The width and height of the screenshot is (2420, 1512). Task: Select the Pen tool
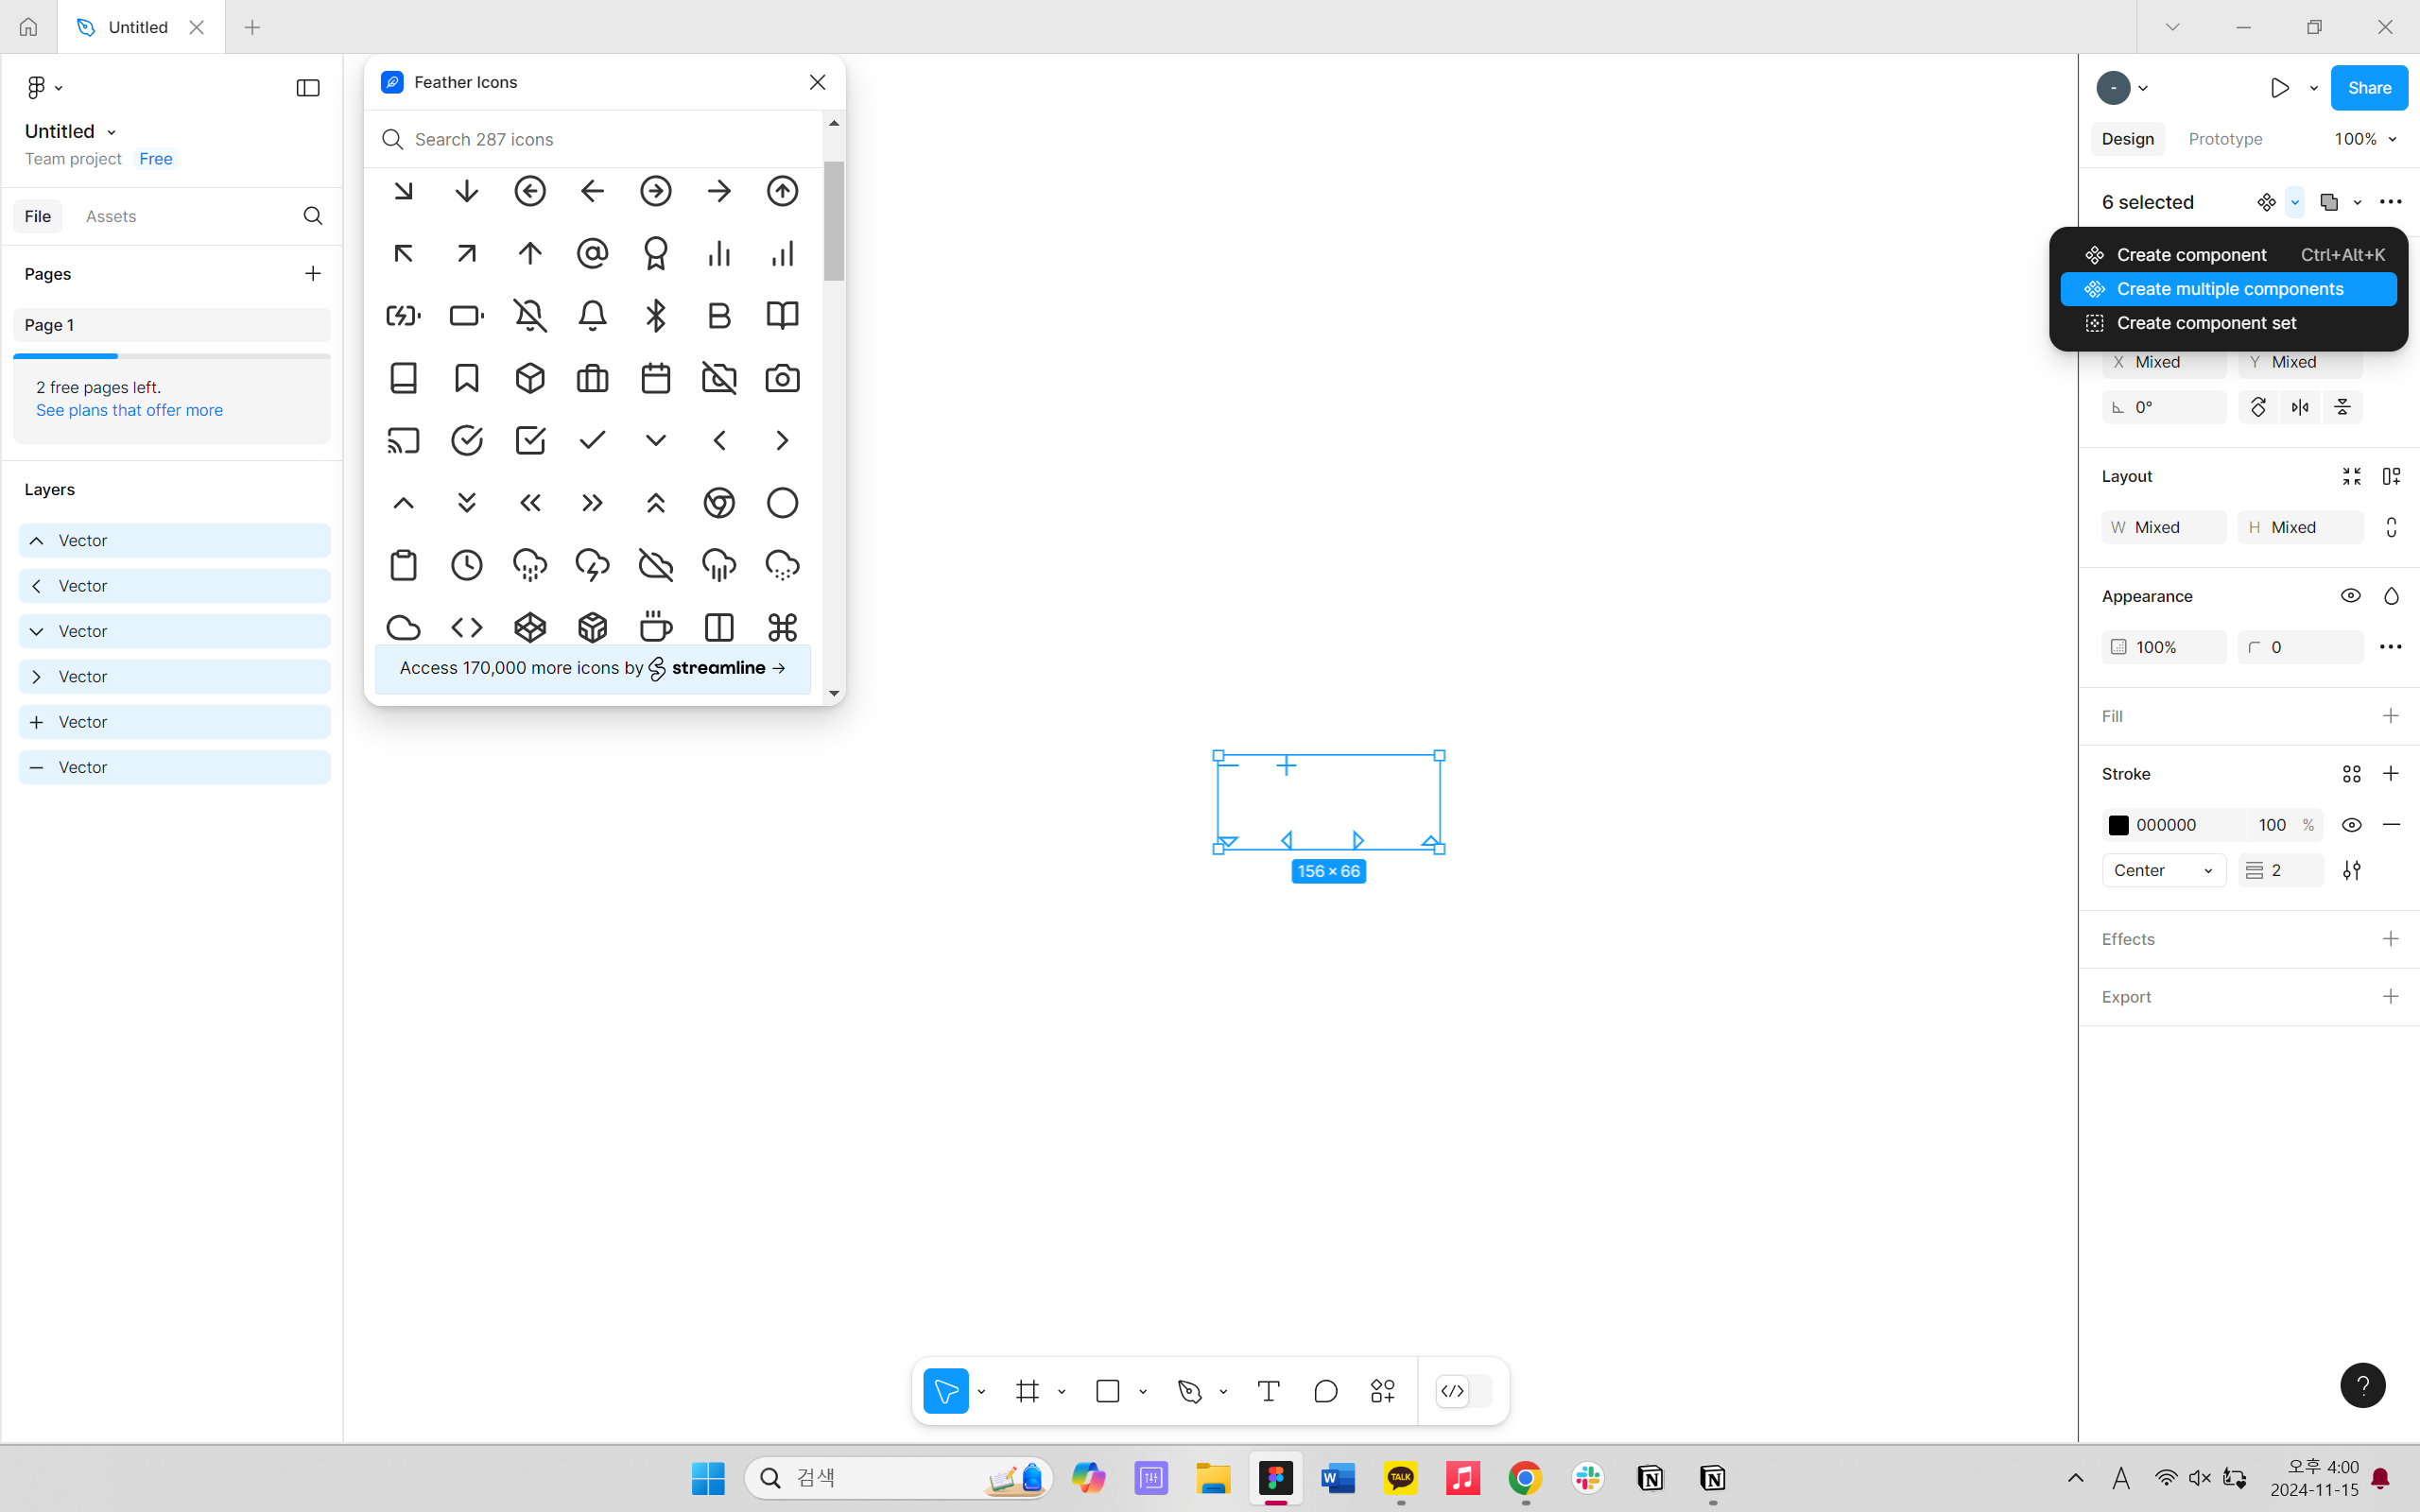click(x=1190, y=1391)
